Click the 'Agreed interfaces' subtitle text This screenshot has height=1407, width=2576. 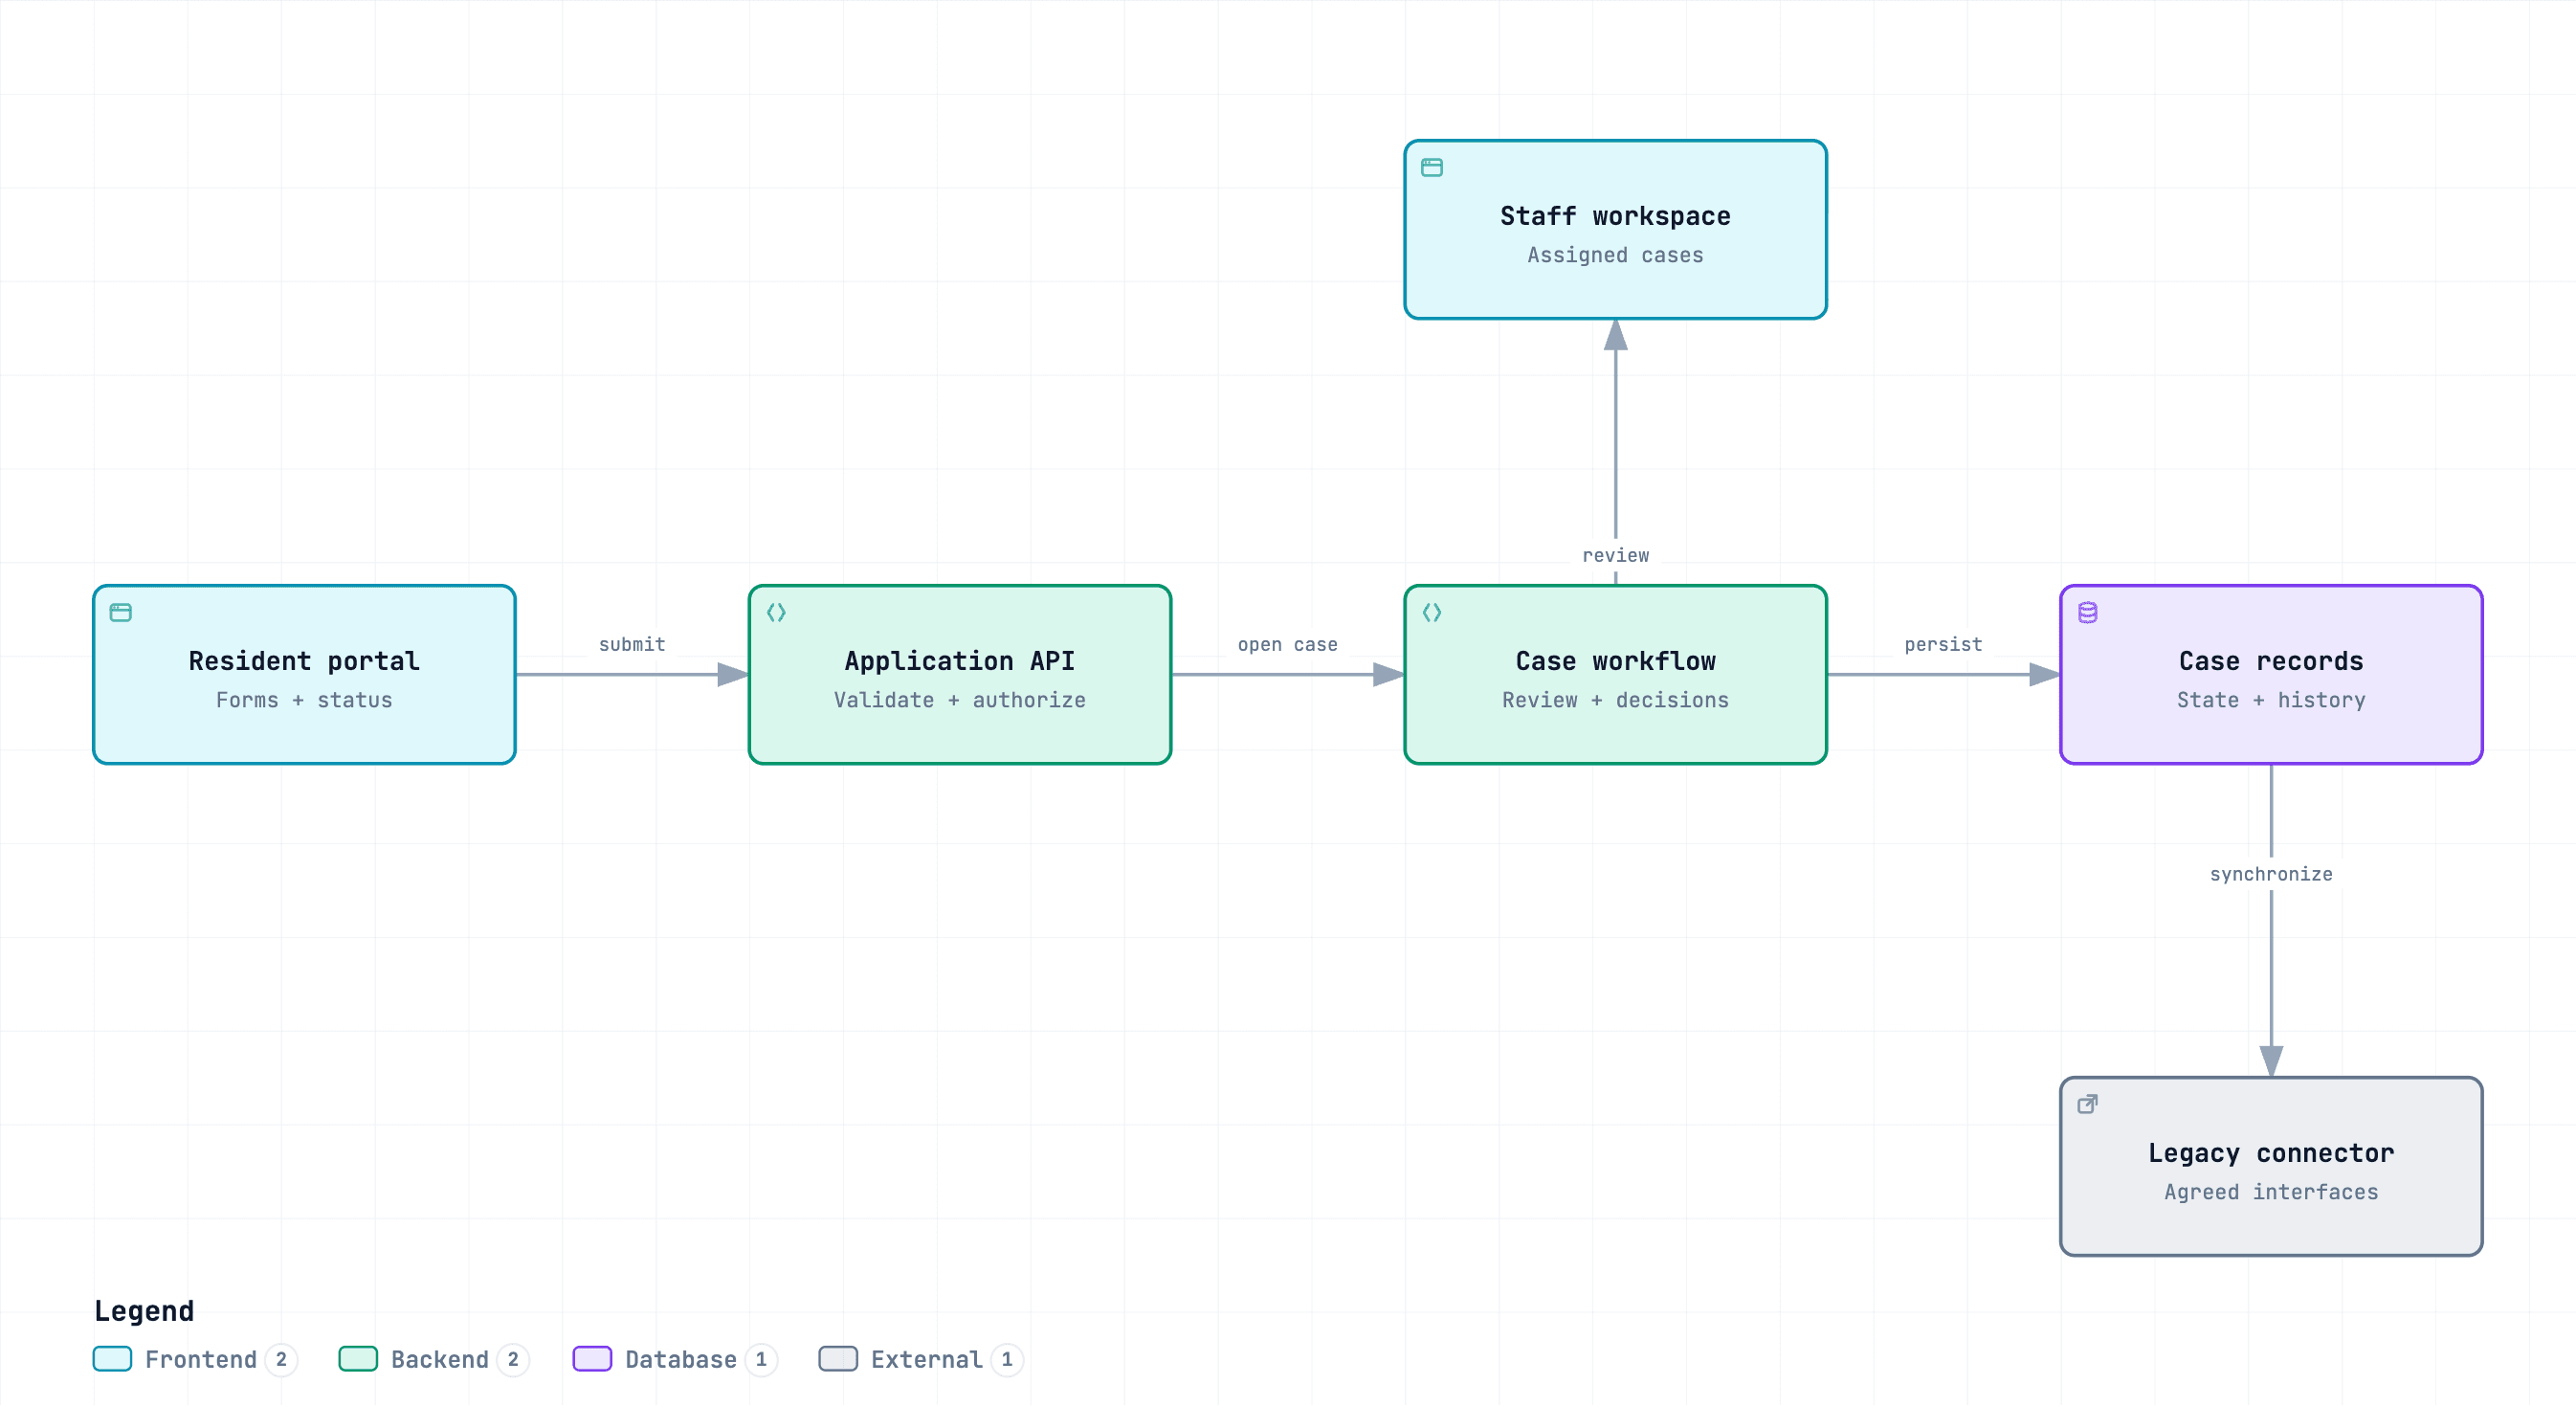[x=2272, y=1192]
